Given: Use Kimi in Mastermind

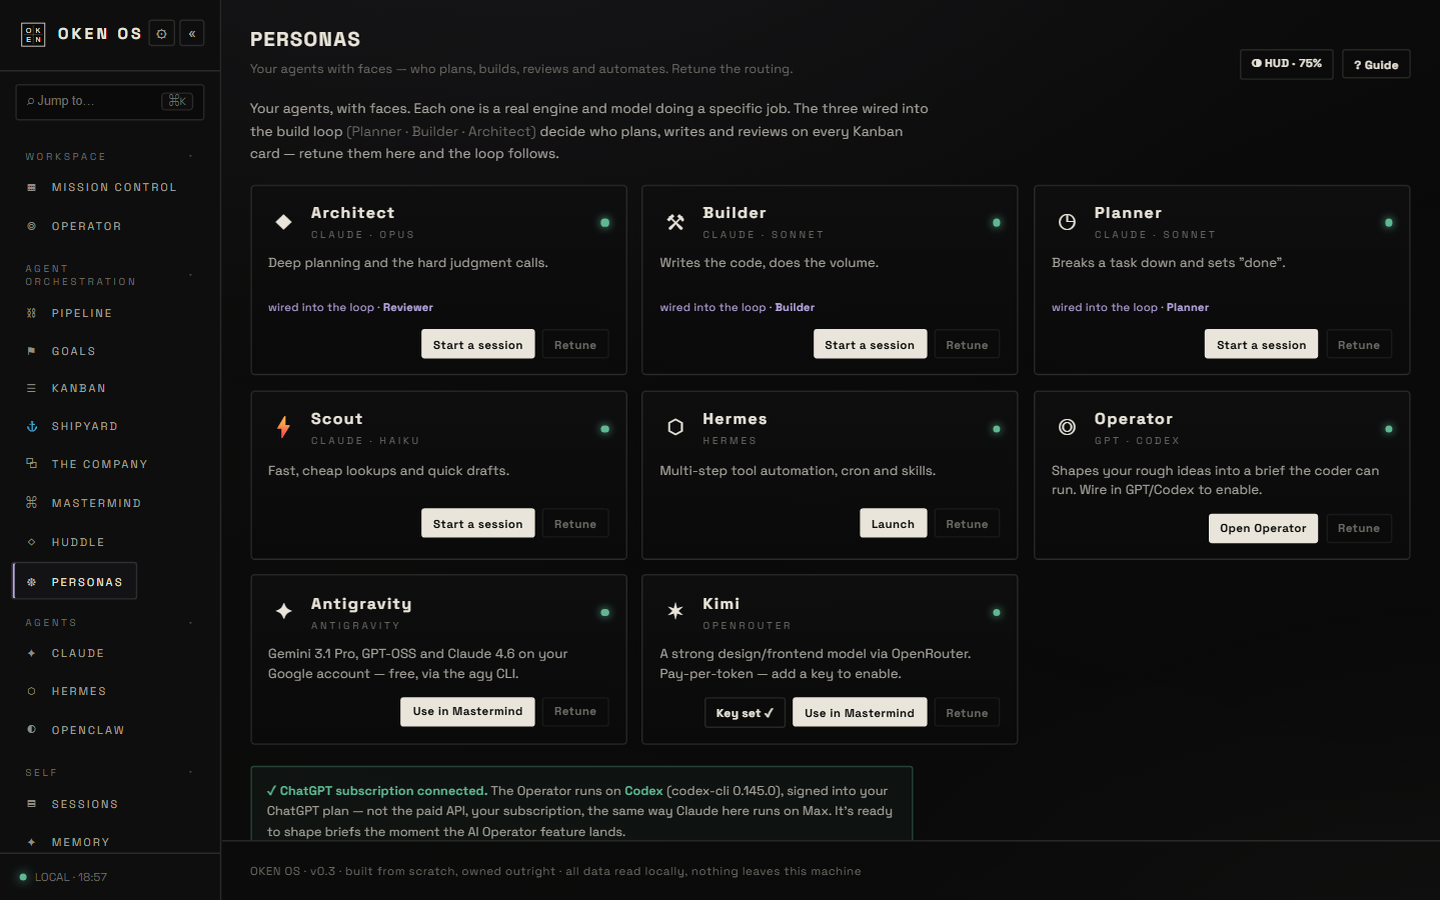Looking at the screenshot, I should point(860,712).
